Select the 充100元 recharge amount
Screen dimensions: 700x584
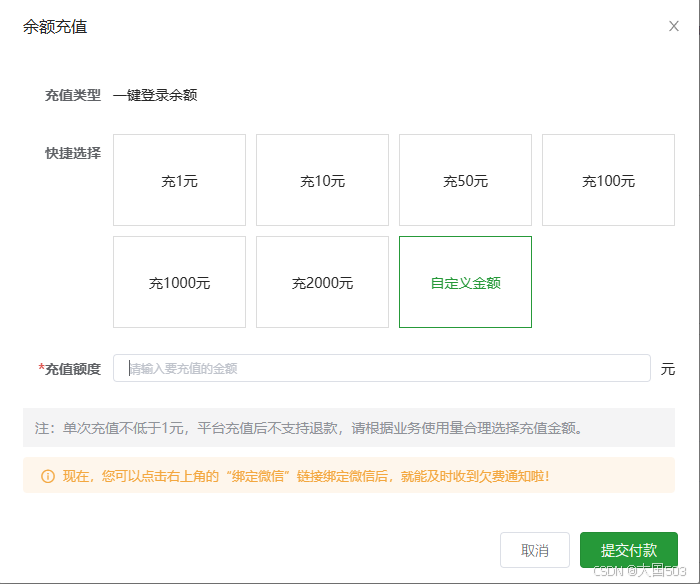[608, 180]
